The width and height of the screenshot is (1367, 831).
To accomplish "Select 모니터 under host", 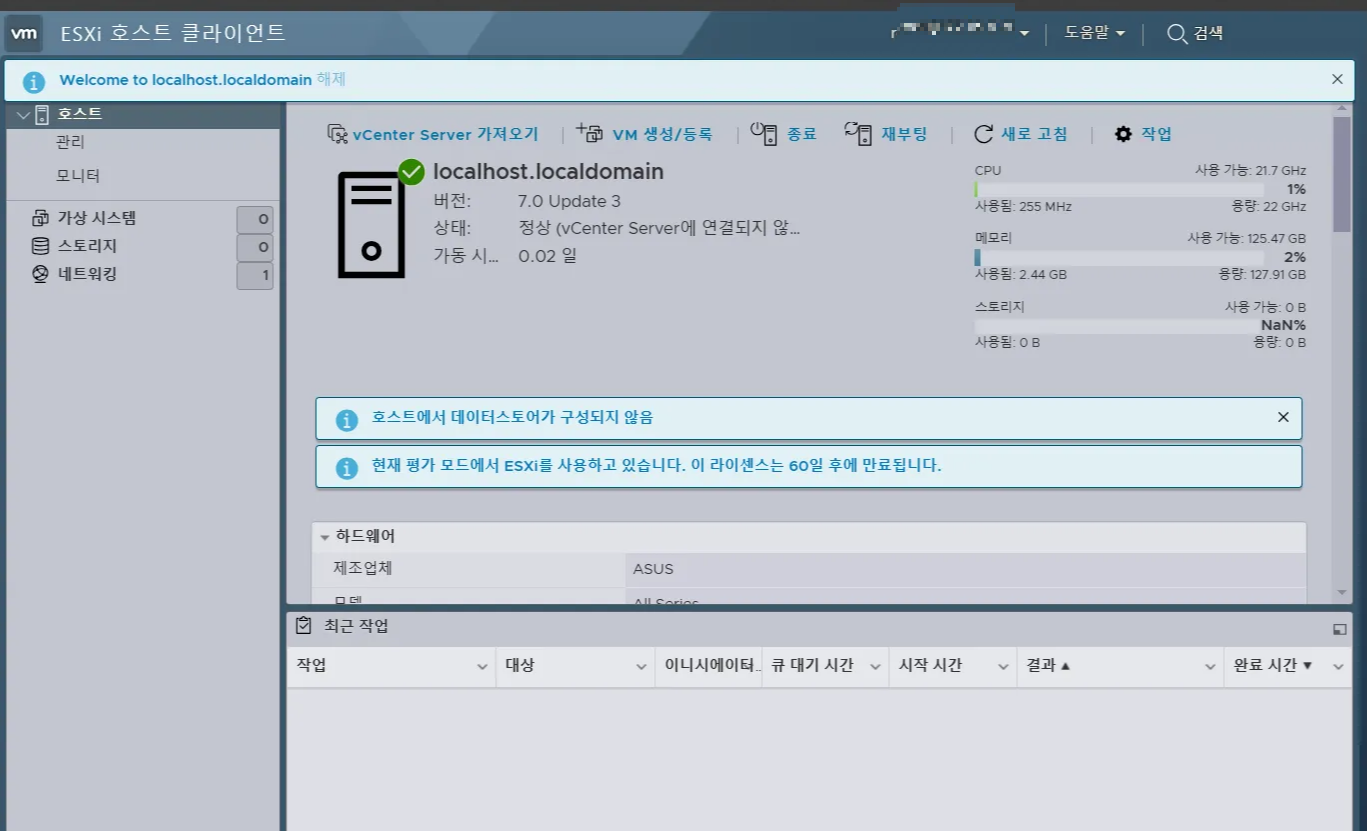I will tap(78, 176).
